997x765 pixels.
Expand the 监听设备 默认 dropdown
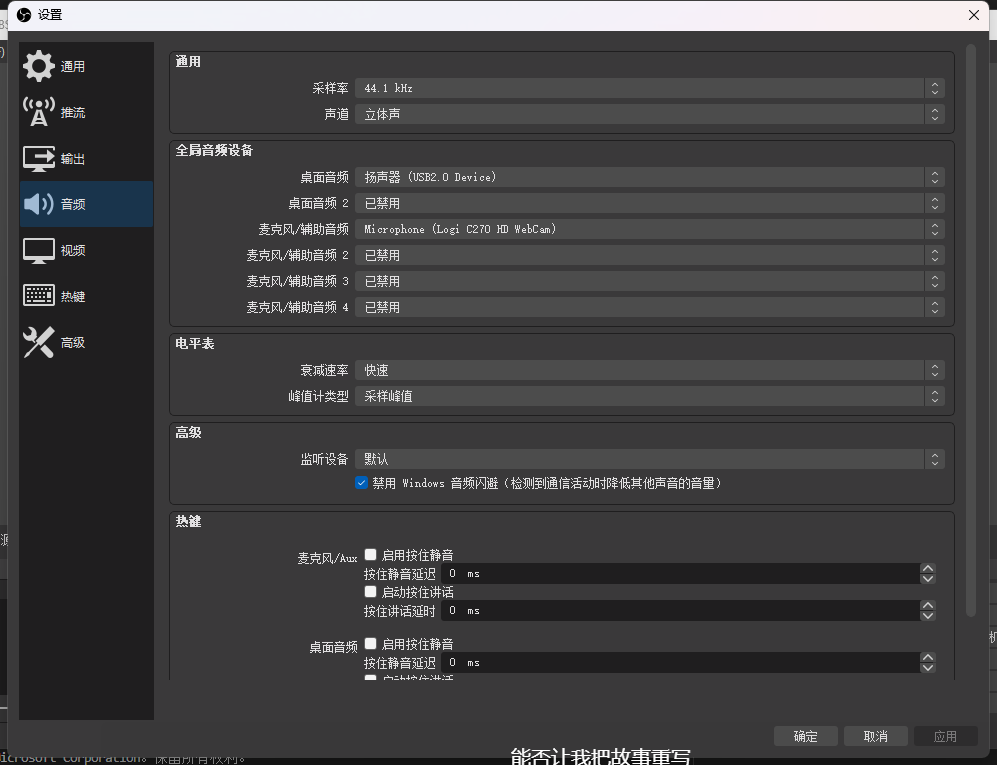click(x=648, y=459)
